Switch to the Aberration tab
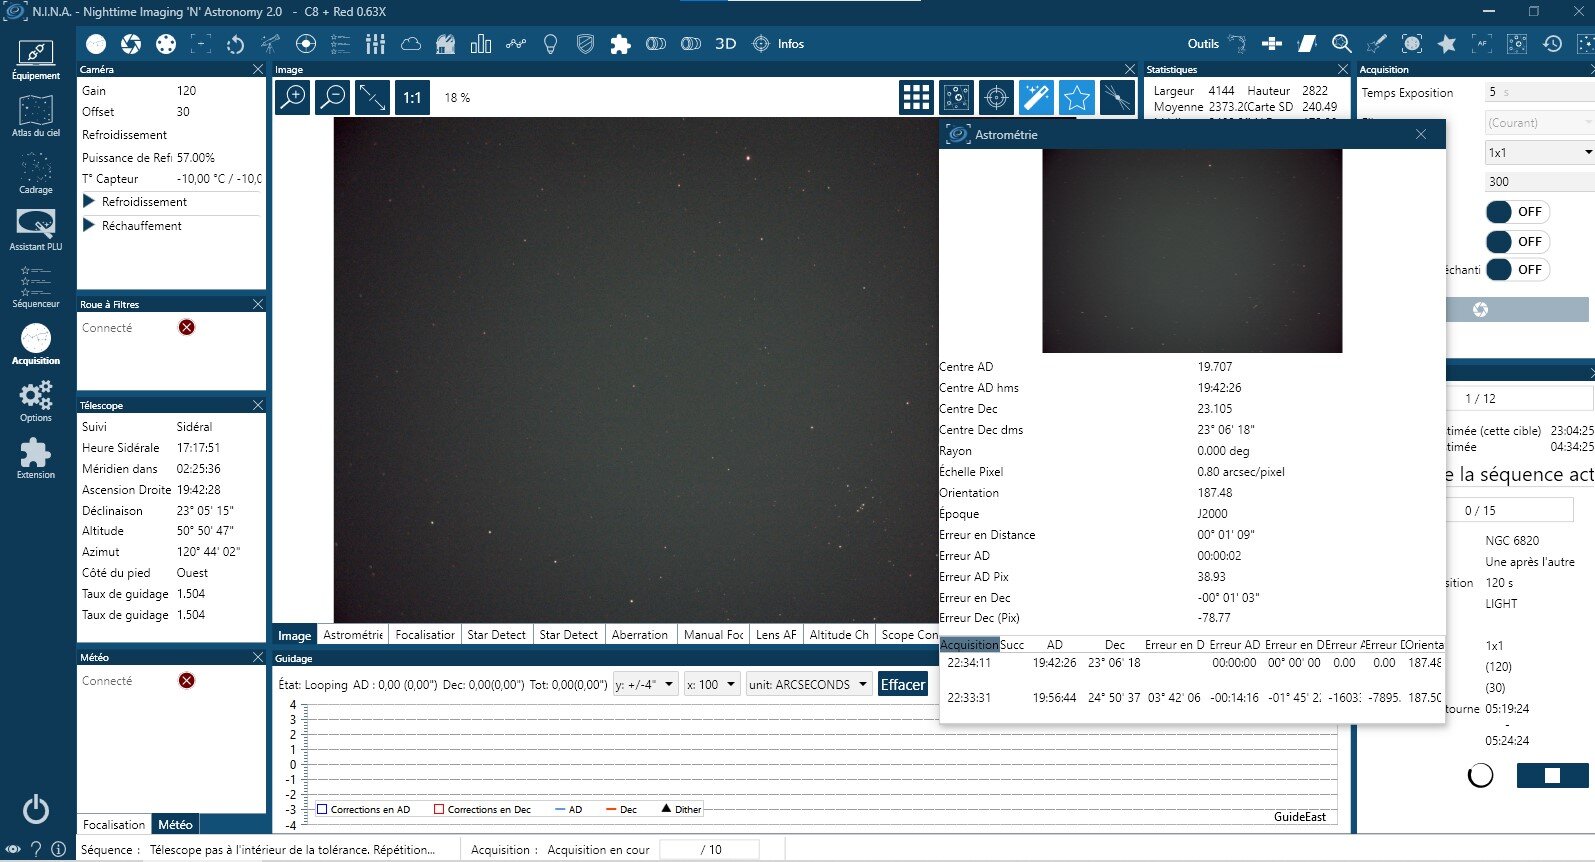Viewport: 1595px width, 862px height. [x=640, y=635]
